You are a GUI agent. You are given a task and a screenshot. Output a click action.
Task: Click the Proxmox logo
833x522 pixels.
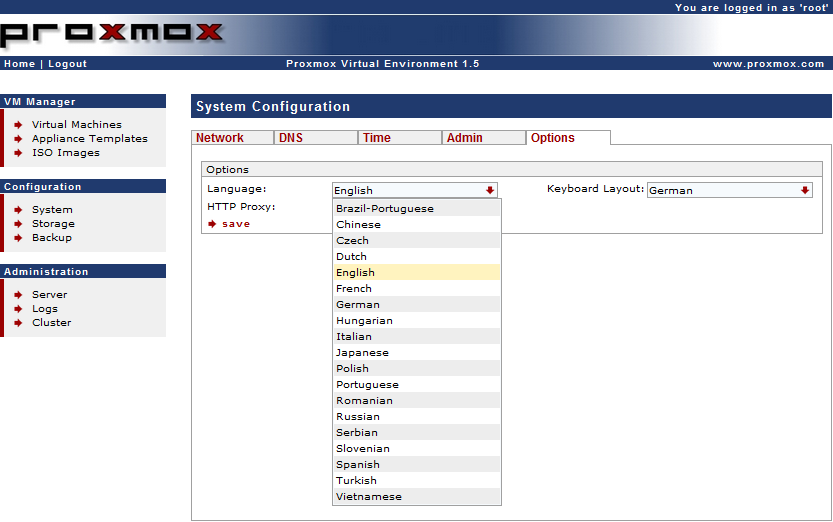point(112,34)
